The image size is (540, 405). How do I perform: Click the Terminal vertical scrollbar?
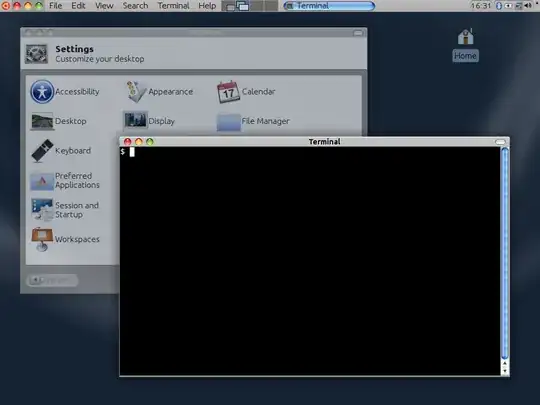click(505, 253)
